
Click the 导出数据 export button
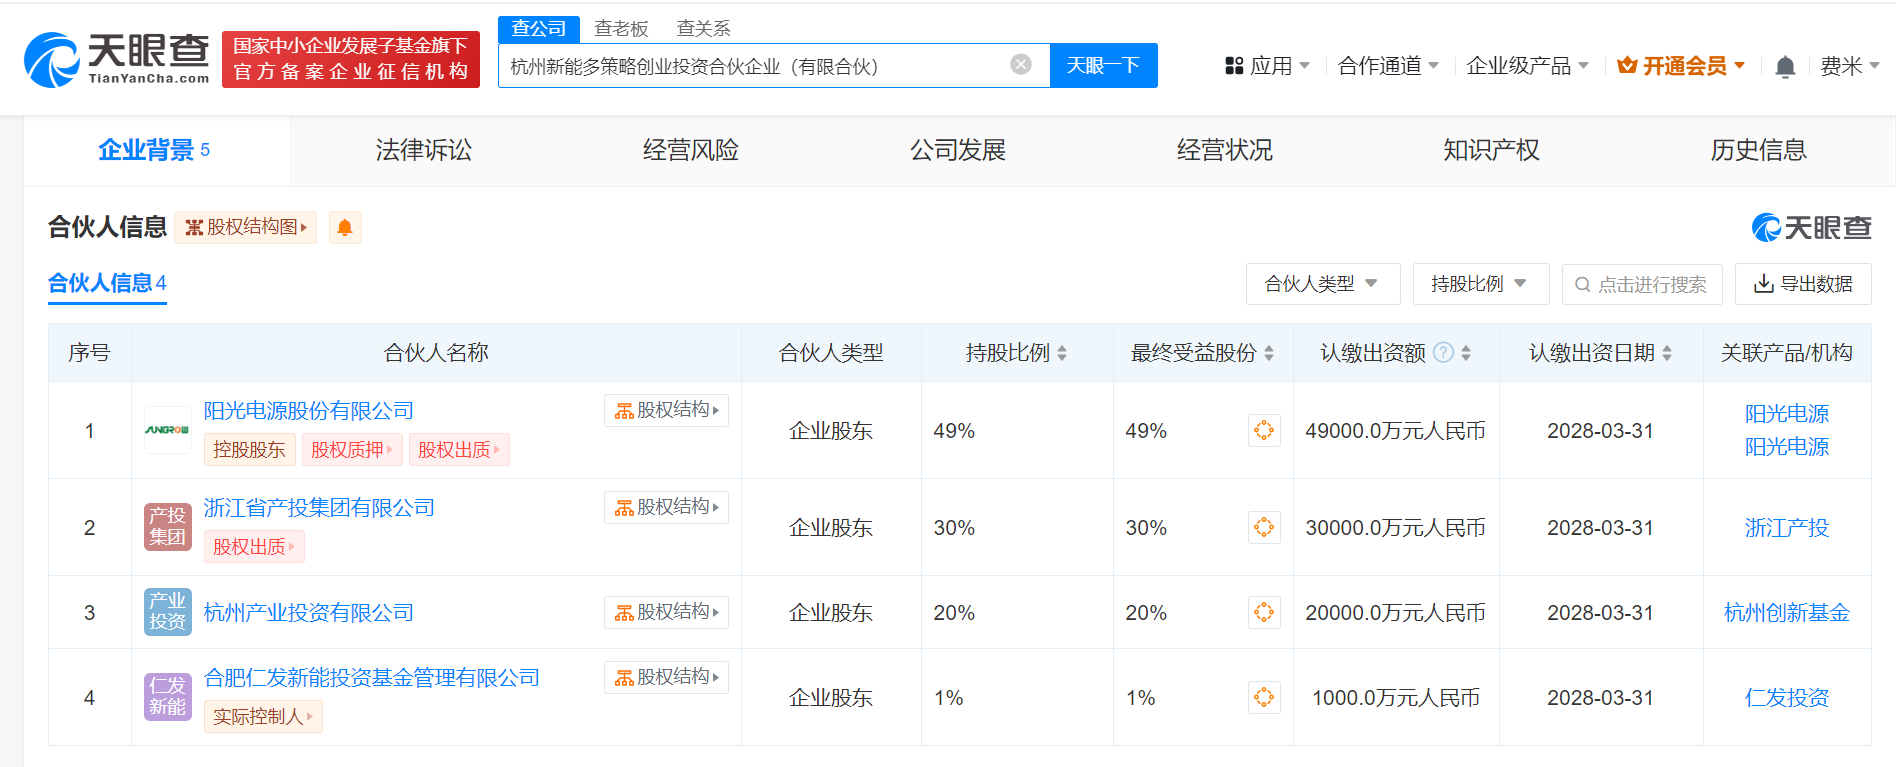[1803, 284]
